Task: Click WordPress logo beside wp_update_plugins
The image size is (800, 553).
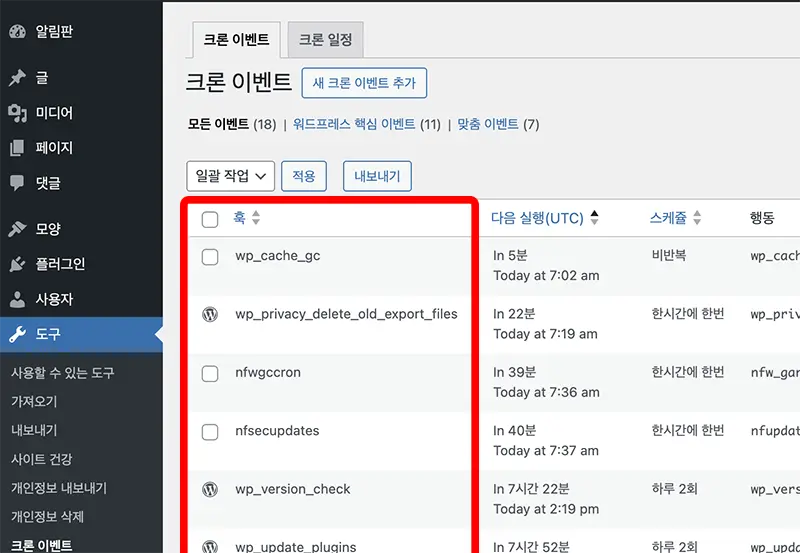Action: pyautogui.click(x=210, y=547)
